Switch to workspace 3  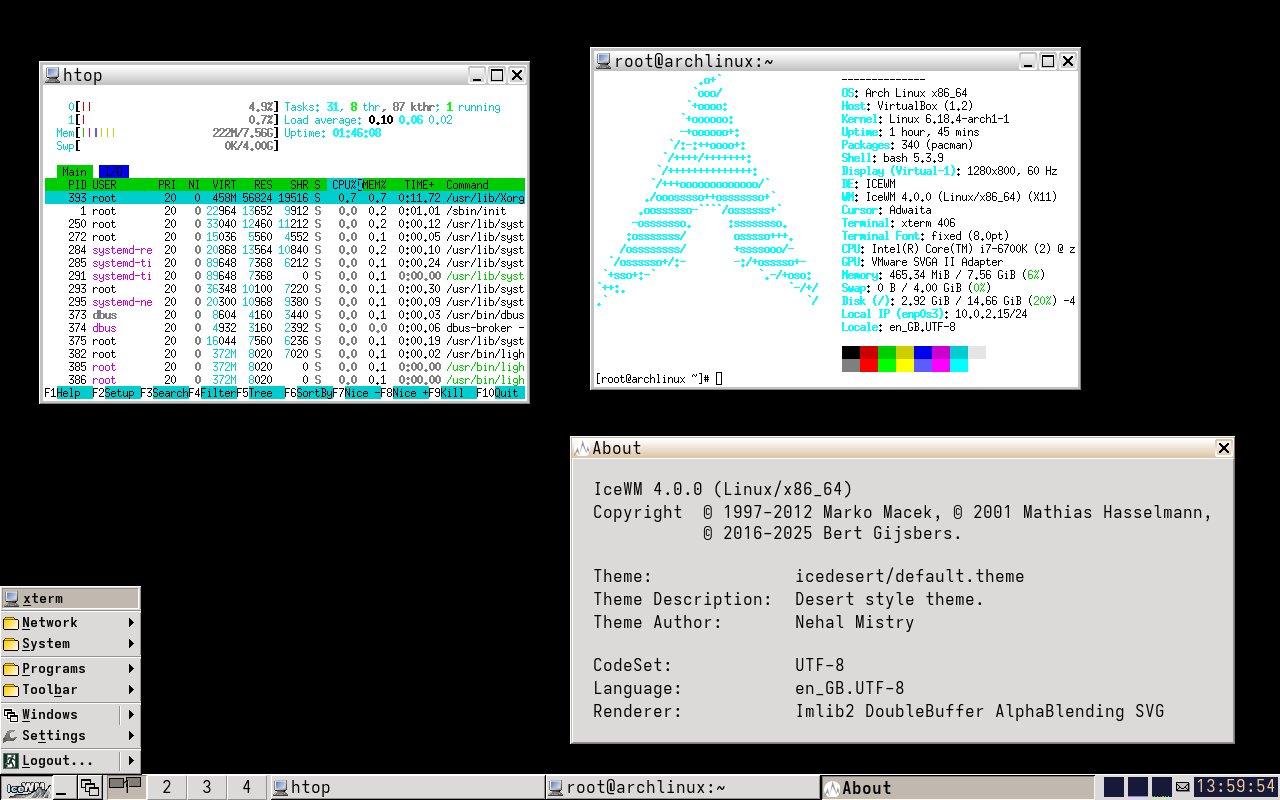(x=206, y=787)
